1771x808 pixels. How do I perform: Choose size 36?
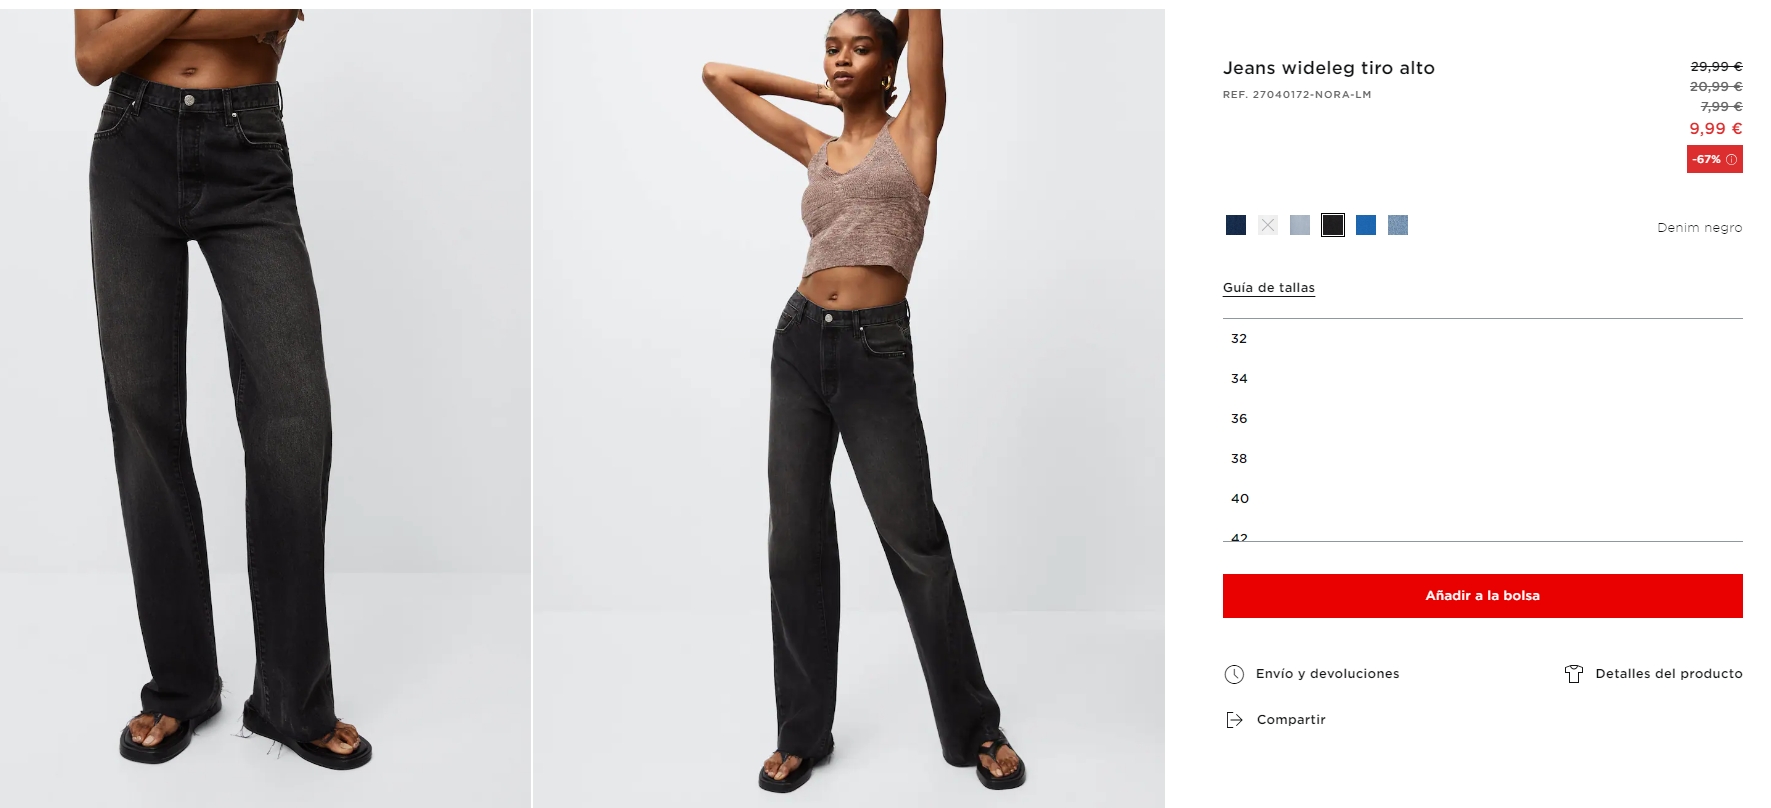[x=1482, y=419]
